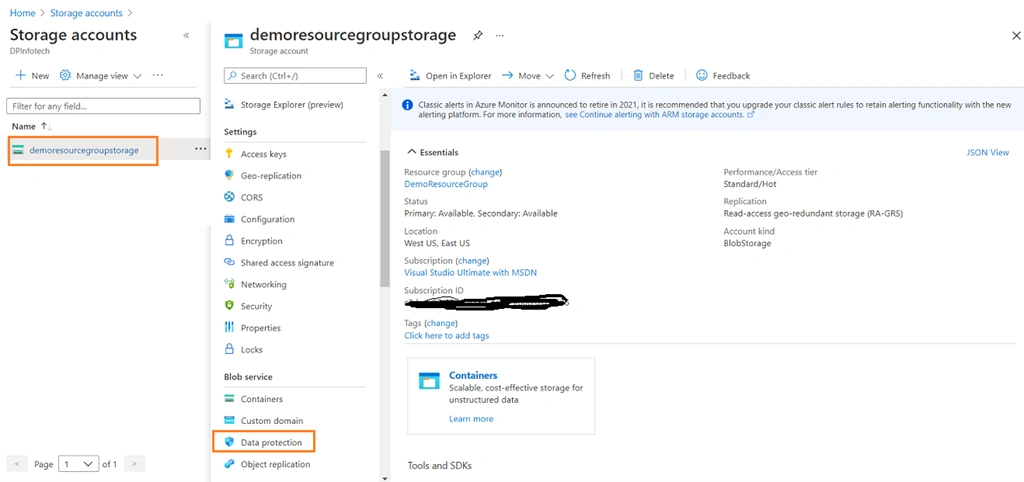Select demoresourcegroupstorage in the accounts list
The height and width of the screenshot is (482, 1024).
(84, 150)
